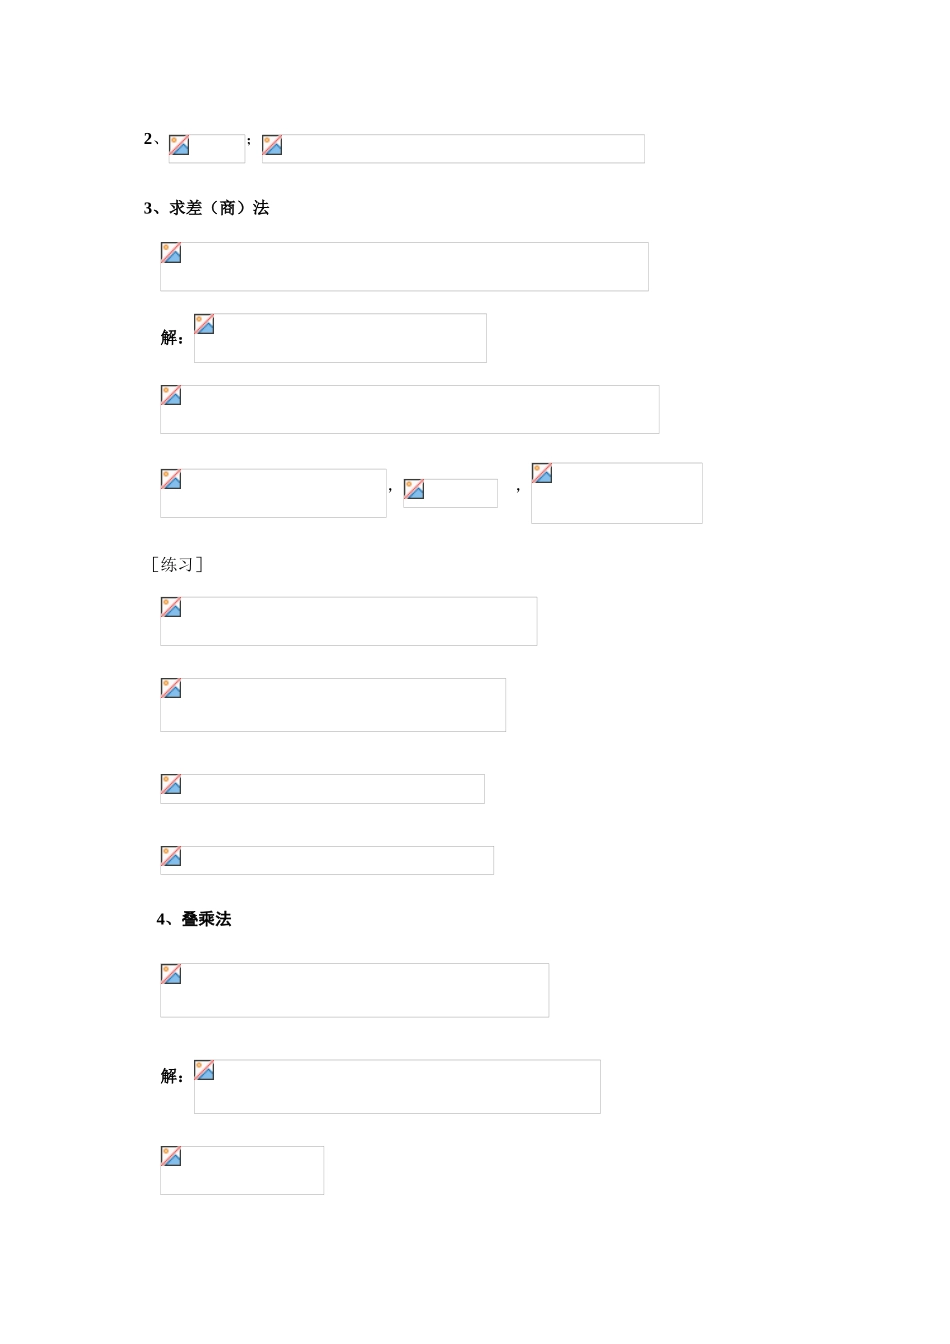Click the "3、求差（商）法" heading
Image resolution: width=950 pixels, height=1344 pixels.
[x=207, y=208]
